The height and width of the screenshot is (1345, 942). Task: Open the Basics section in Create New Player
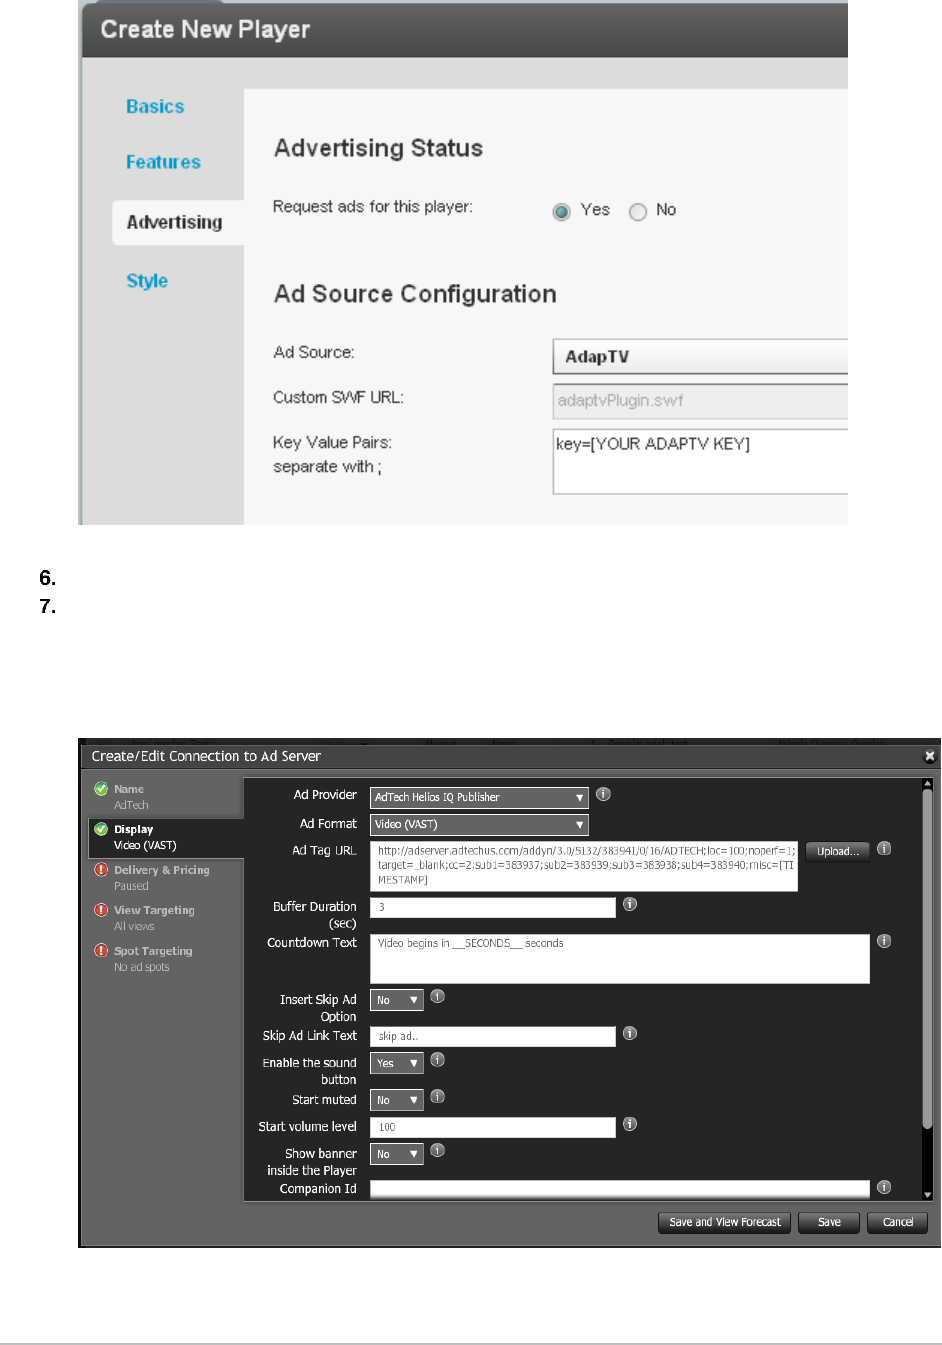155,107
